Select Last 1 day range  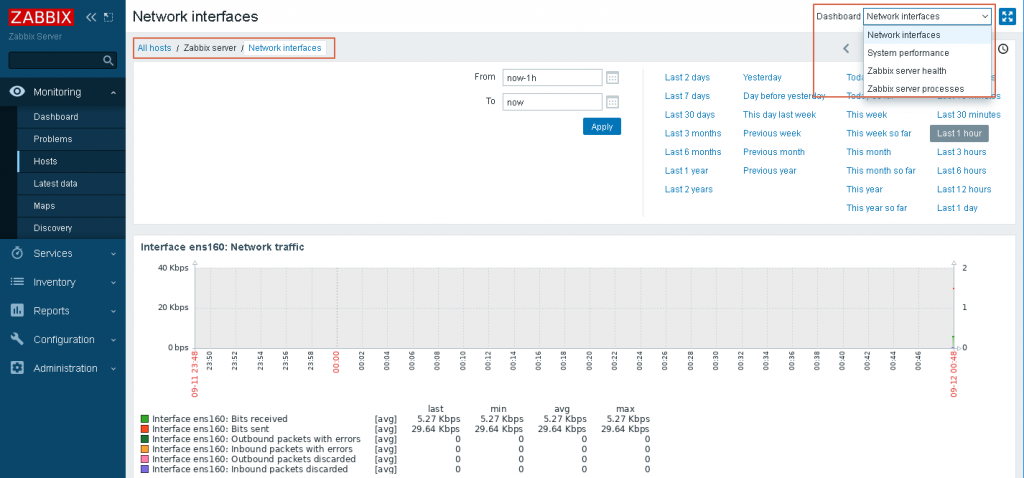click(x=957, y=208)
